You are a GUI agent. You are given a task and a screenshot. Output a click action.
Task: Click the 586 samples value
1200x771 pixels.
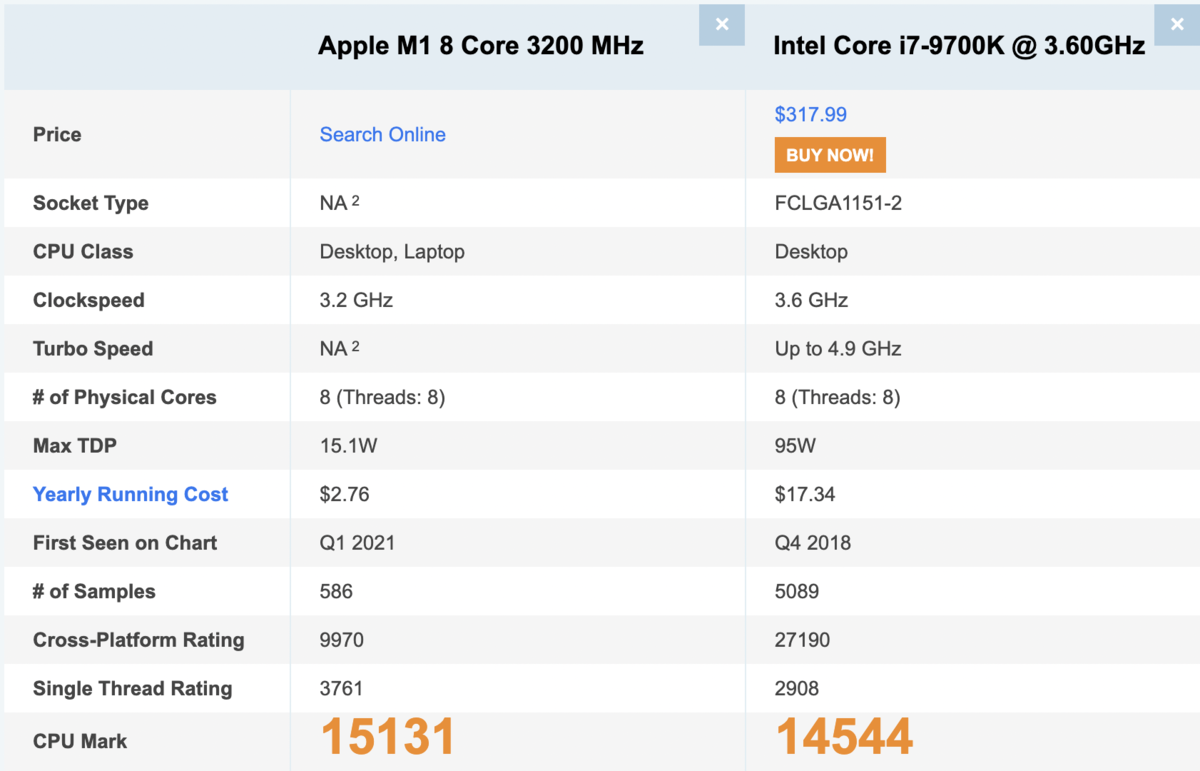click(x=336, y=591)
